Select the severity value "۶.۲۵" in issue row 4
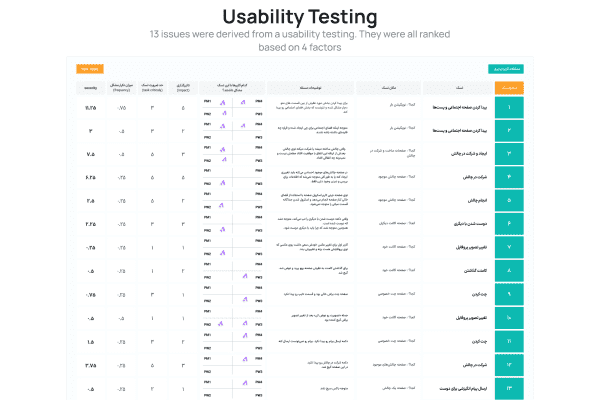Screen dimensions: 600x400 click(x=90, y=178)
